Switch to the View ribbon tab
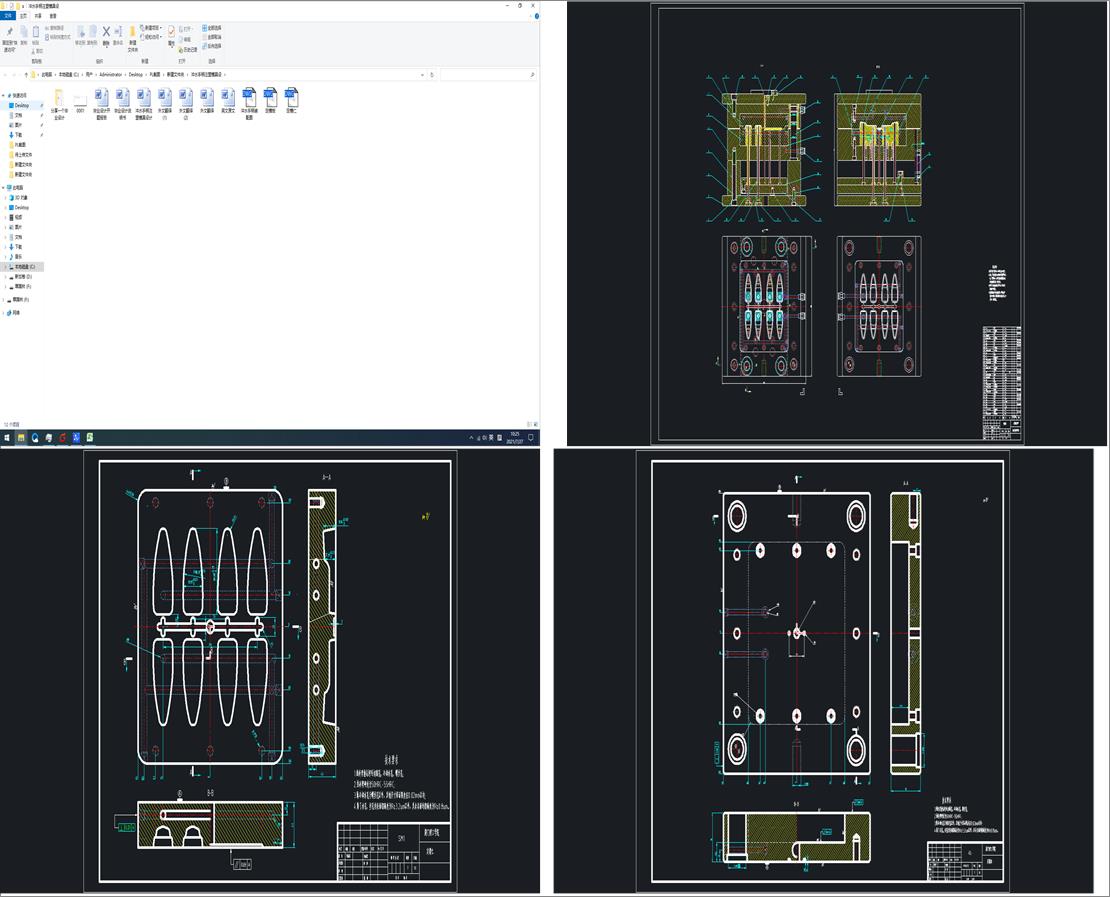1110x897 pixels. (54, 16)
